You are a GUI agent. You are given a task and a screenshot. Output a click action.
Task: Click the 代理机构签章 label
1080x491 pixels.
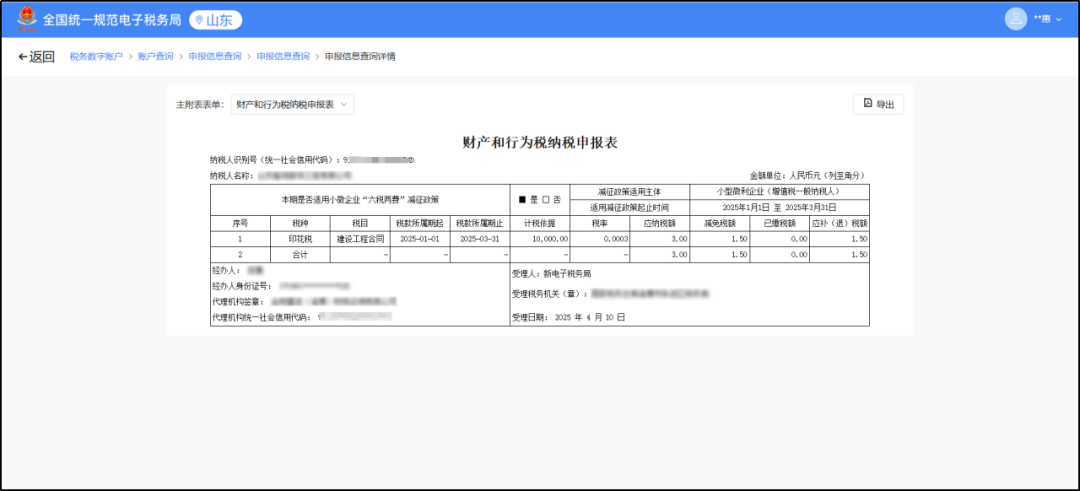(x=238, y=301)
